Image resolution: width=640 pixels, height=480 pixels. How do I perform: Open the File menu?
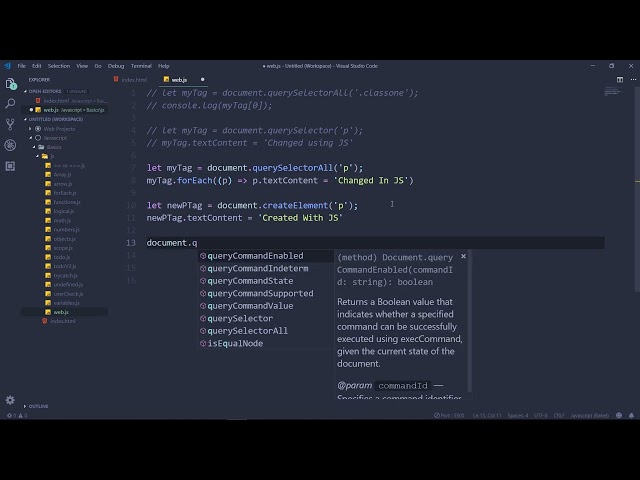point(22,66)
